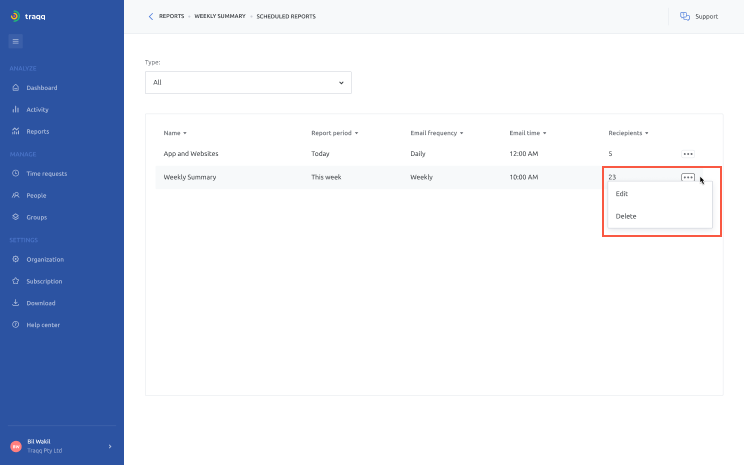The image size is (744, 465).
Task: Sort by Email frequency column
Action: [x=436, y=133]
